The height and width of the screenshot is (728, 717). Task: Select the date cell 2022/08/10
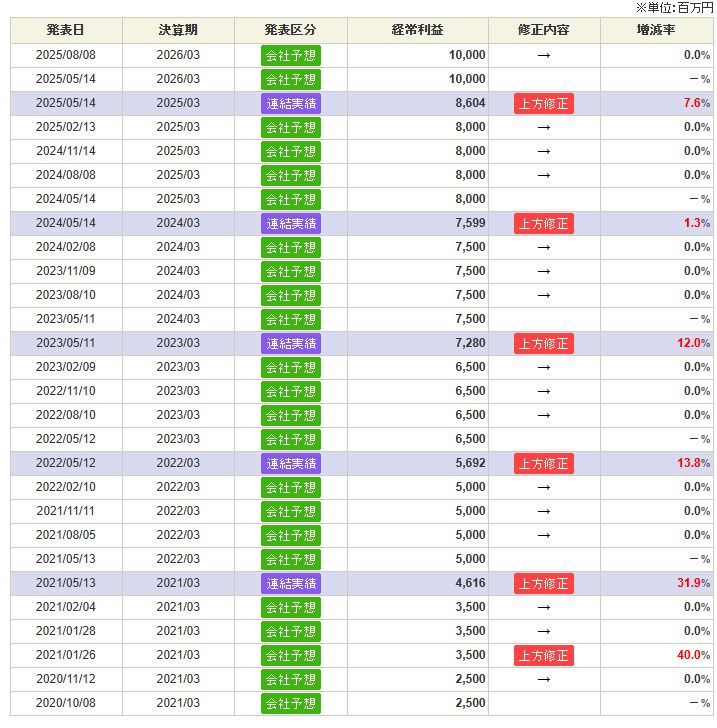pos(66,415)
